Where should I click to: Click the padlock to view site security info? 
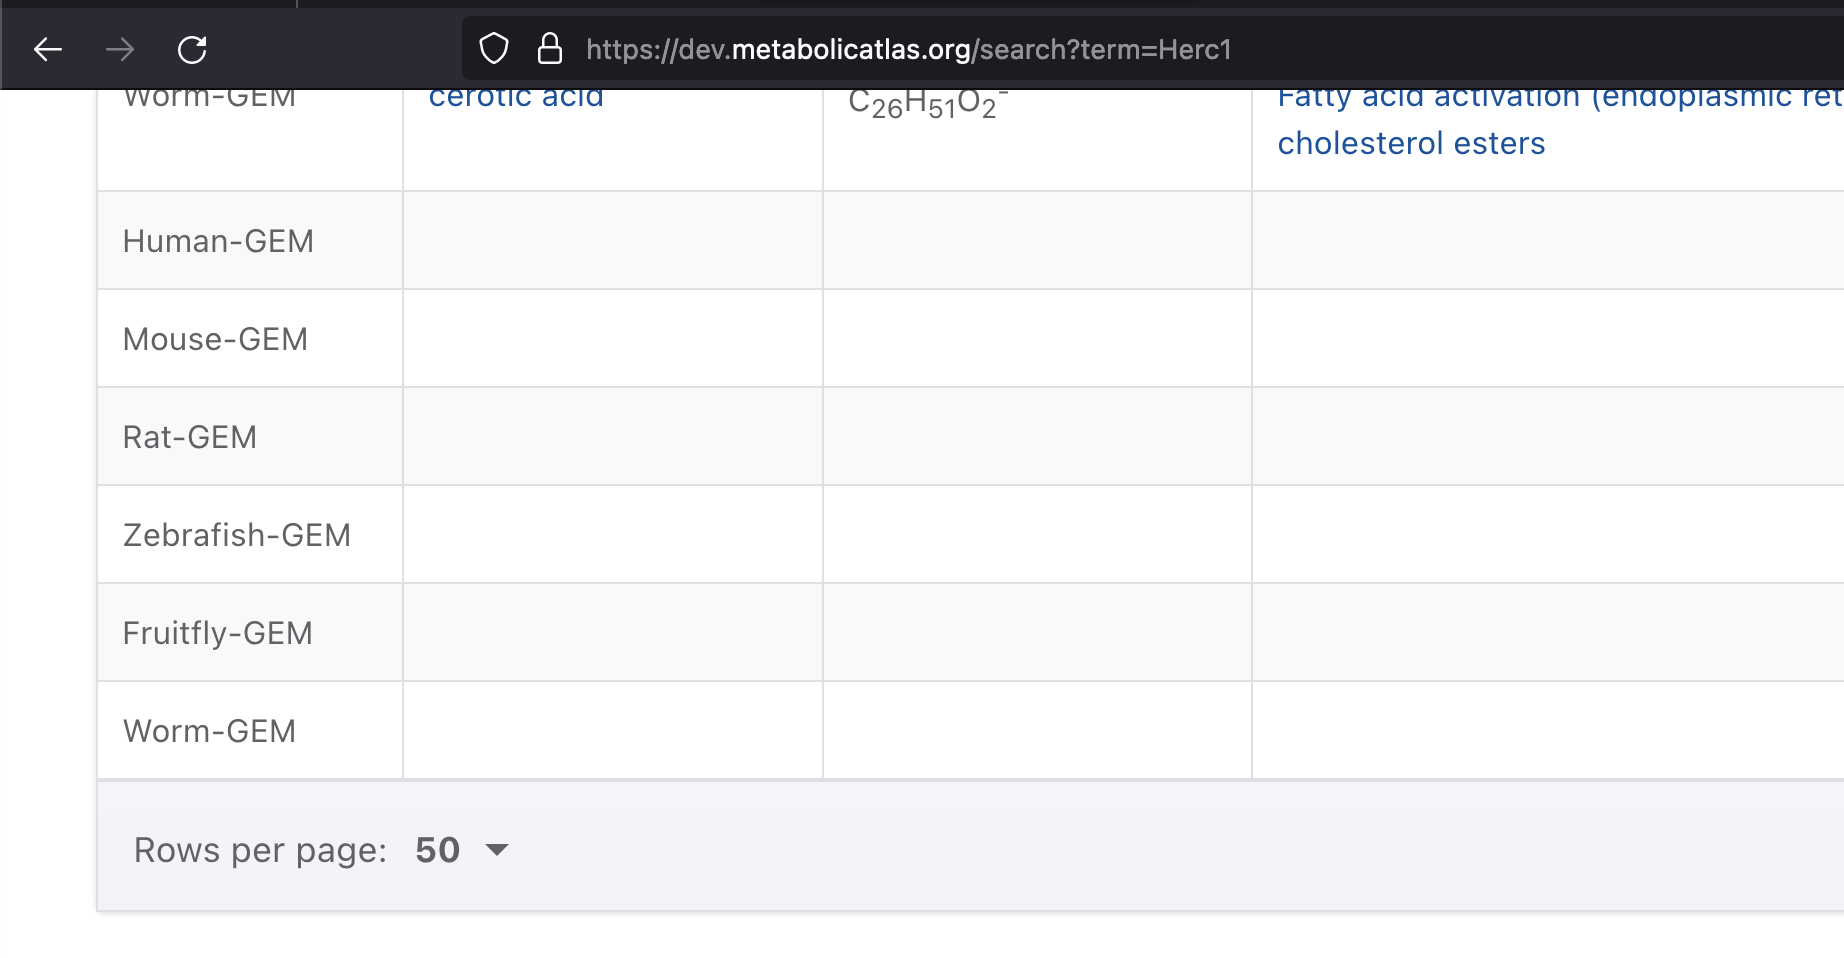(549, 48)
